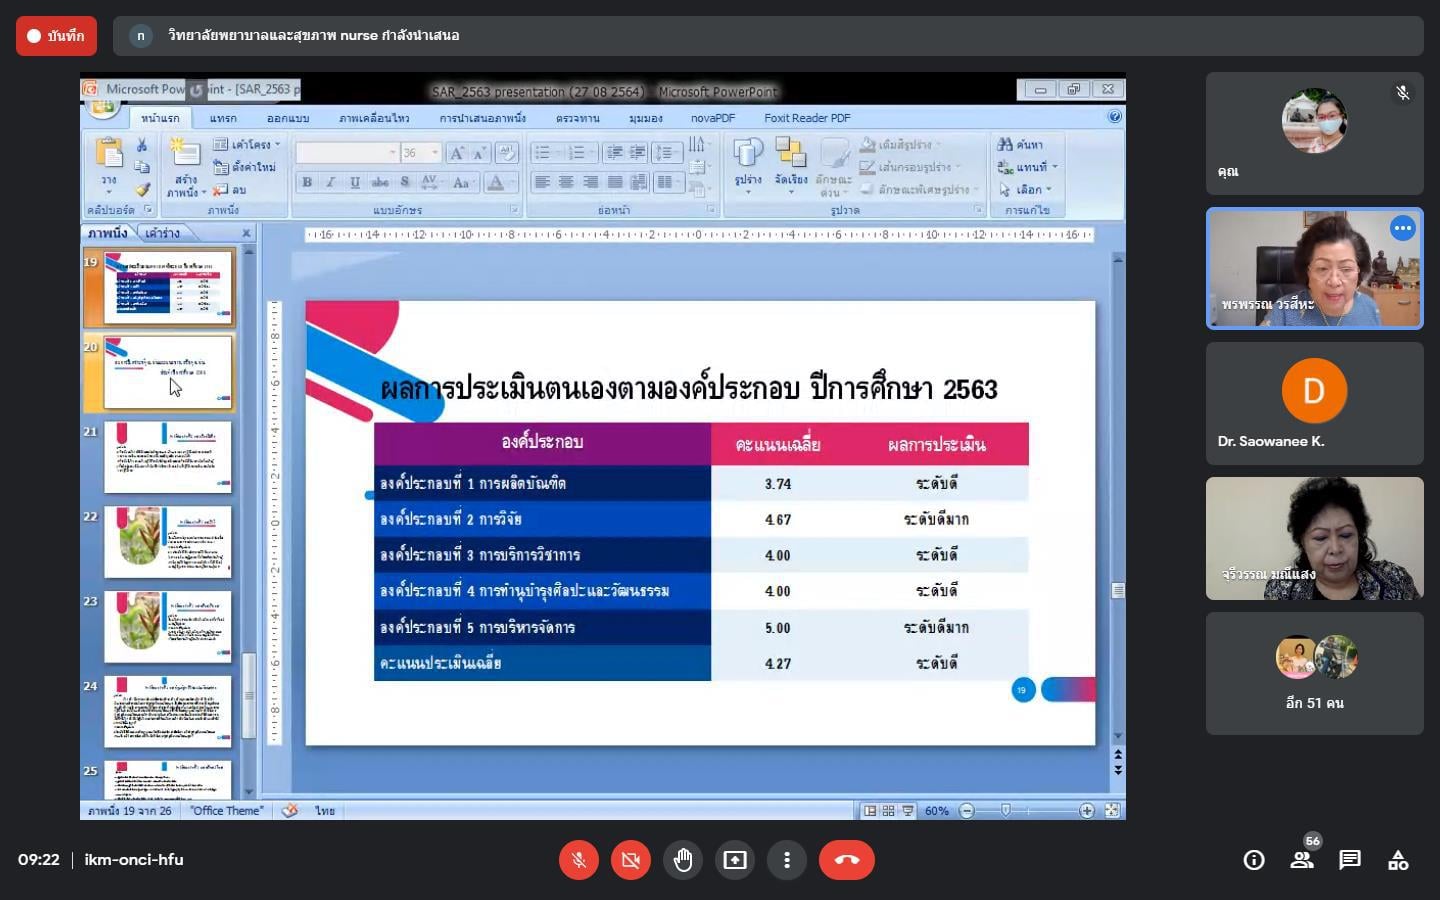Open options on Pornpan's video tile
This screenshot has width=1440, height=900.
(x=1402, y=228)
